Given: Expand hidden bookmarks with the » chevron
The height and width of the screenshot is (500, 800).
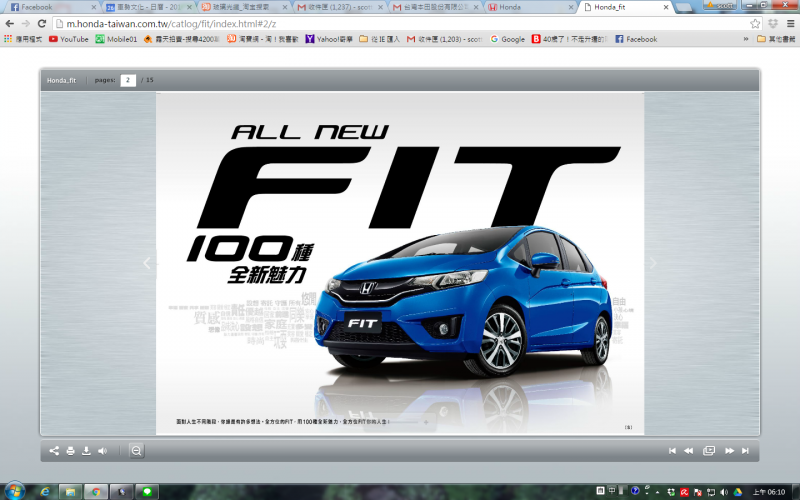Looking at the screenshot, I should pyautogui.click(x=746, y=39).
